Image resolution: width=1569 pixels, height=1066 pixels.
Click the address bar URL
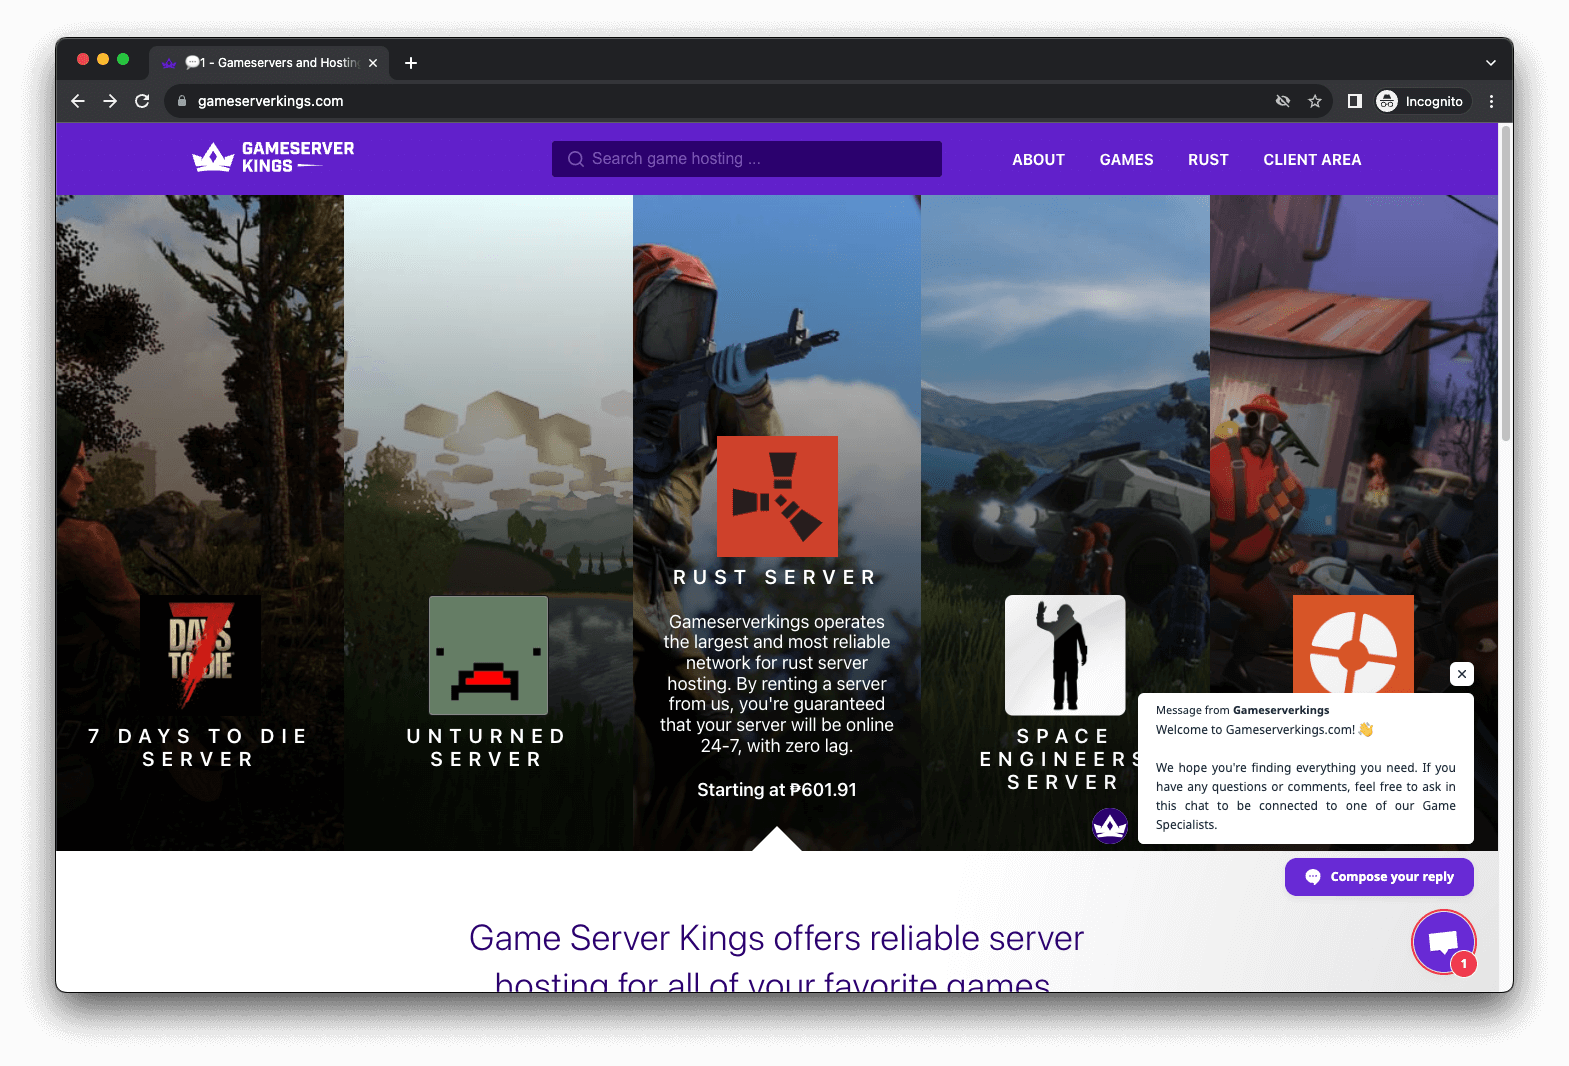coord(270,101)
